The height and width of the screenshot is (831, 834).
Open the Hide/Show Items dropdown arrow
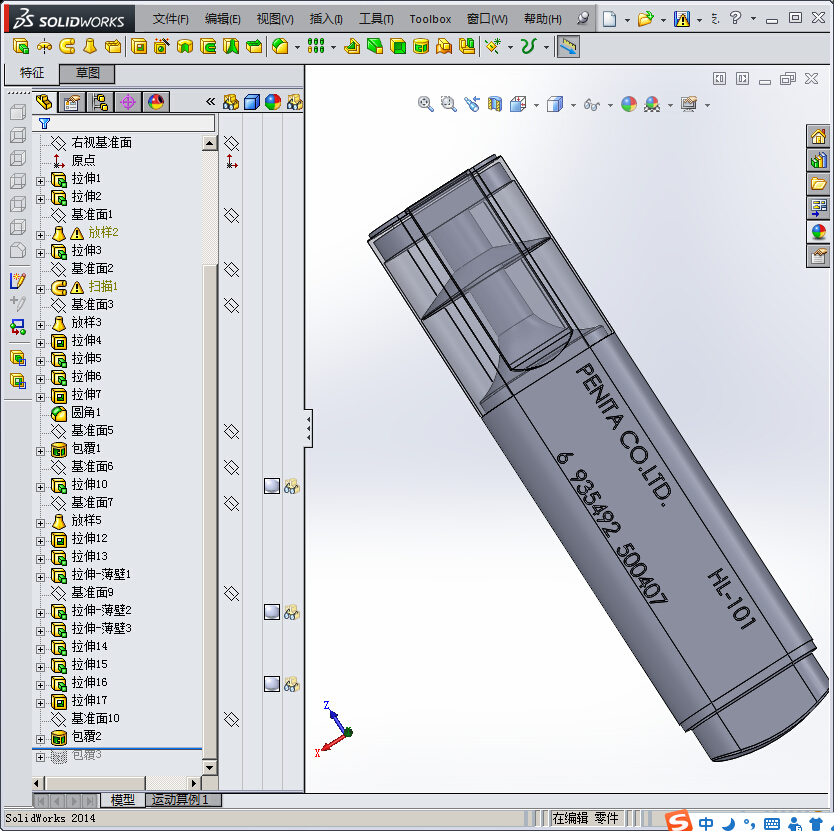(610, 105)
